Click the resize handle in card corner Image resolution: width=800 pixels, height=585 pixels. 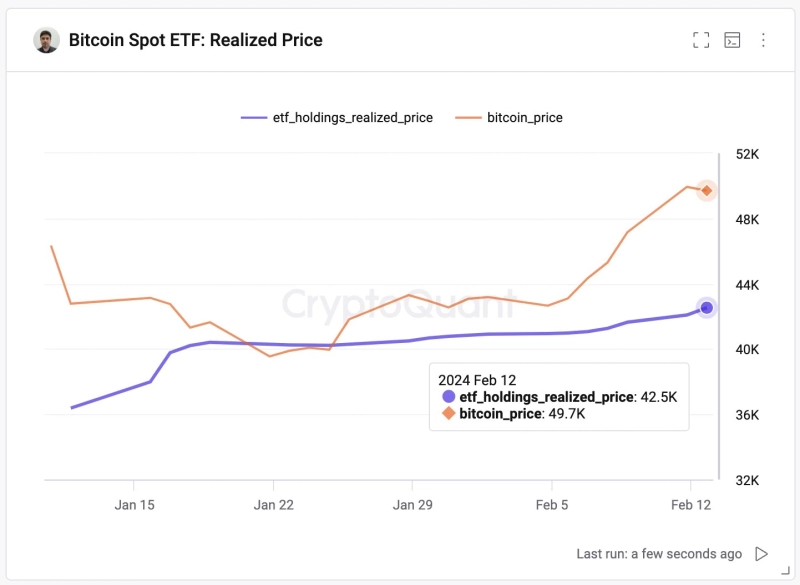click(784, 571)
